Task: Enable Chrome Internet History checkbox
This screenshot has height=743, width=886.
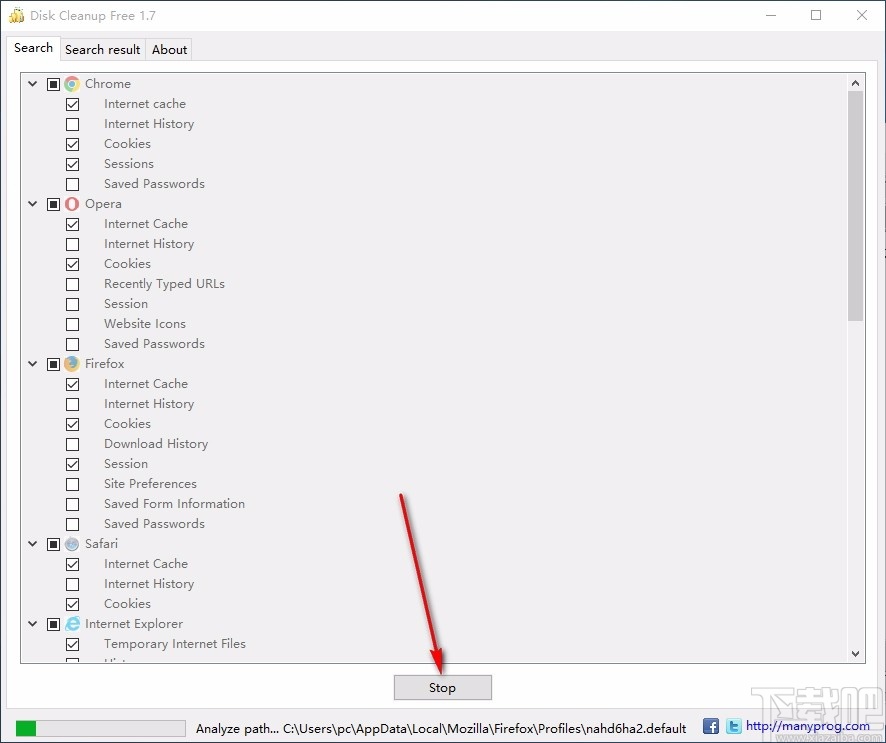Action: pyautogui.click(x=72, y=124)
